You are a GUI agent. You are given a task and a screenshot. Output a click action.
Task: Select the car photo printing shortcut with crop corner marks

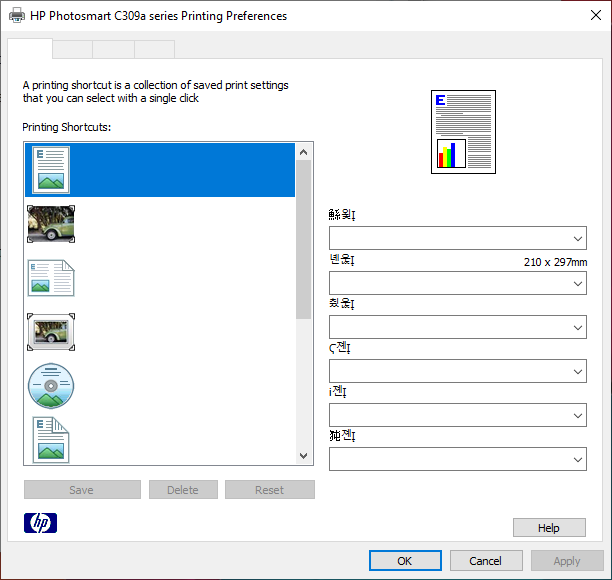[x=51, y=224]
